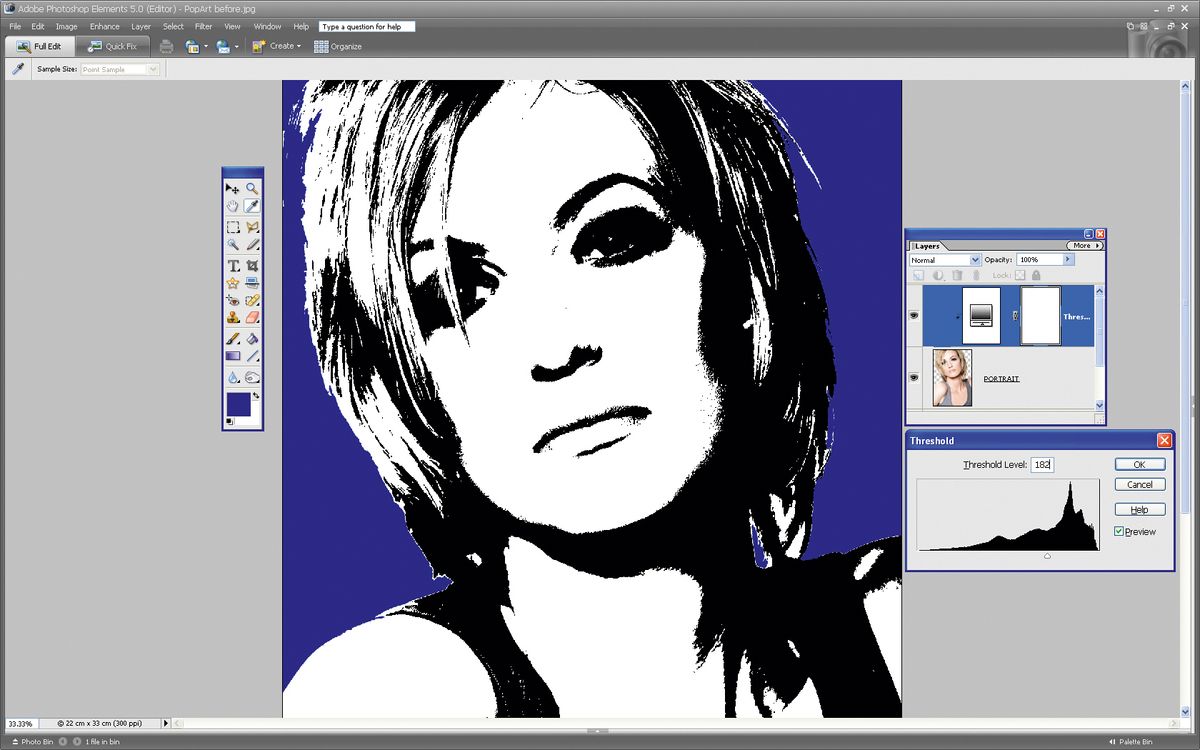Open the More menu in Layers palette
The width and height of the screenshot is (1200, 750).
[1085, 246]
